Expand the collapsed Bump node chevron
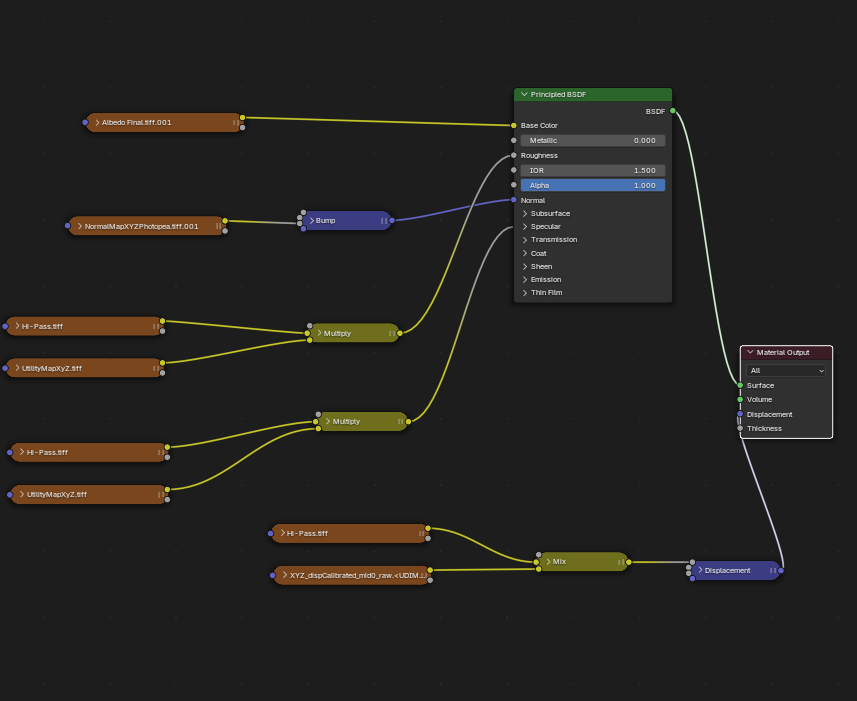The image size is (857, 701). click(x=312, y=221)
